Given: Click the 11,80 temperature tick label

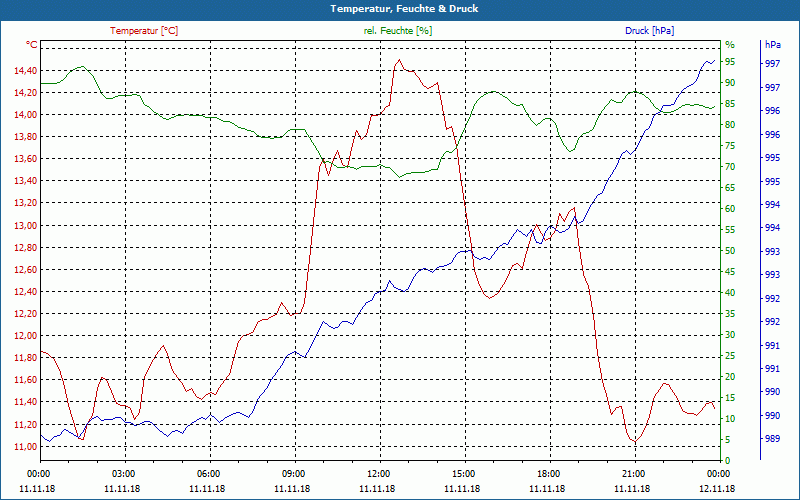Looking at the screenshot, I should click(26, 358).
